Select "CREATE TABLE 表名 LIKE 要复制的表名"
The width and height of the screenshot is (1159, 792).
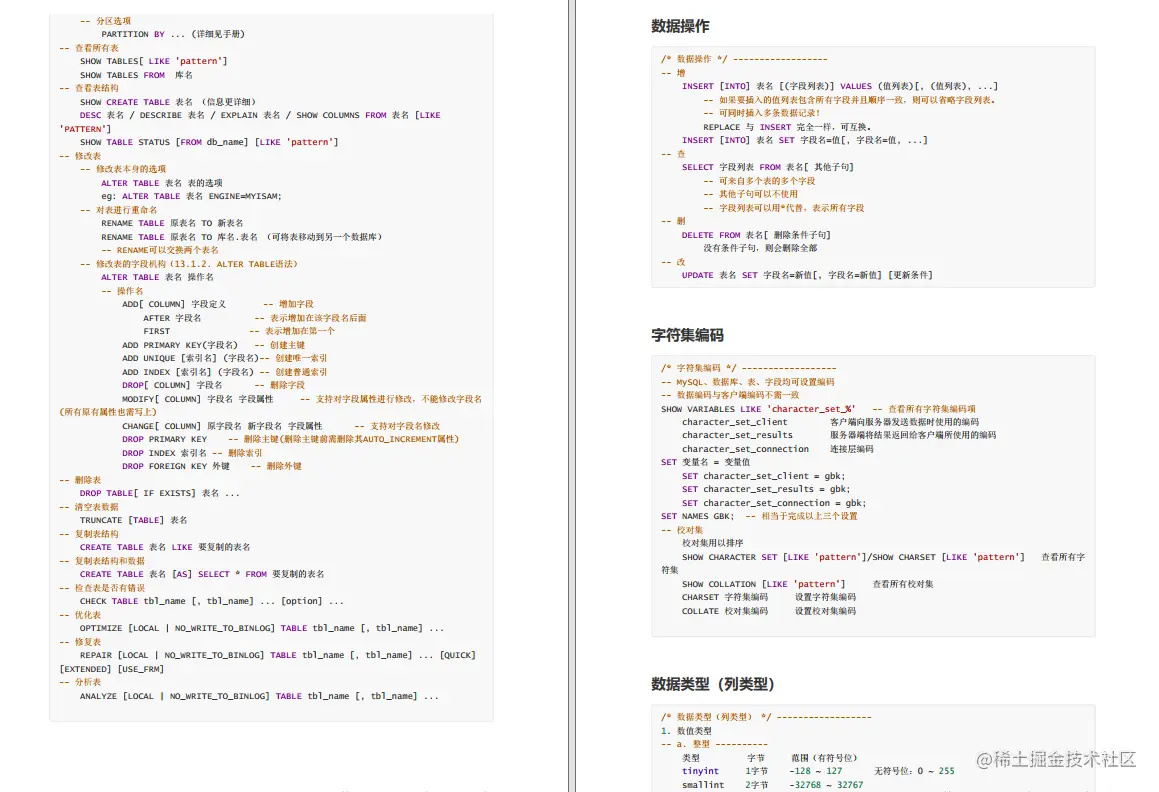pos(165,547)
